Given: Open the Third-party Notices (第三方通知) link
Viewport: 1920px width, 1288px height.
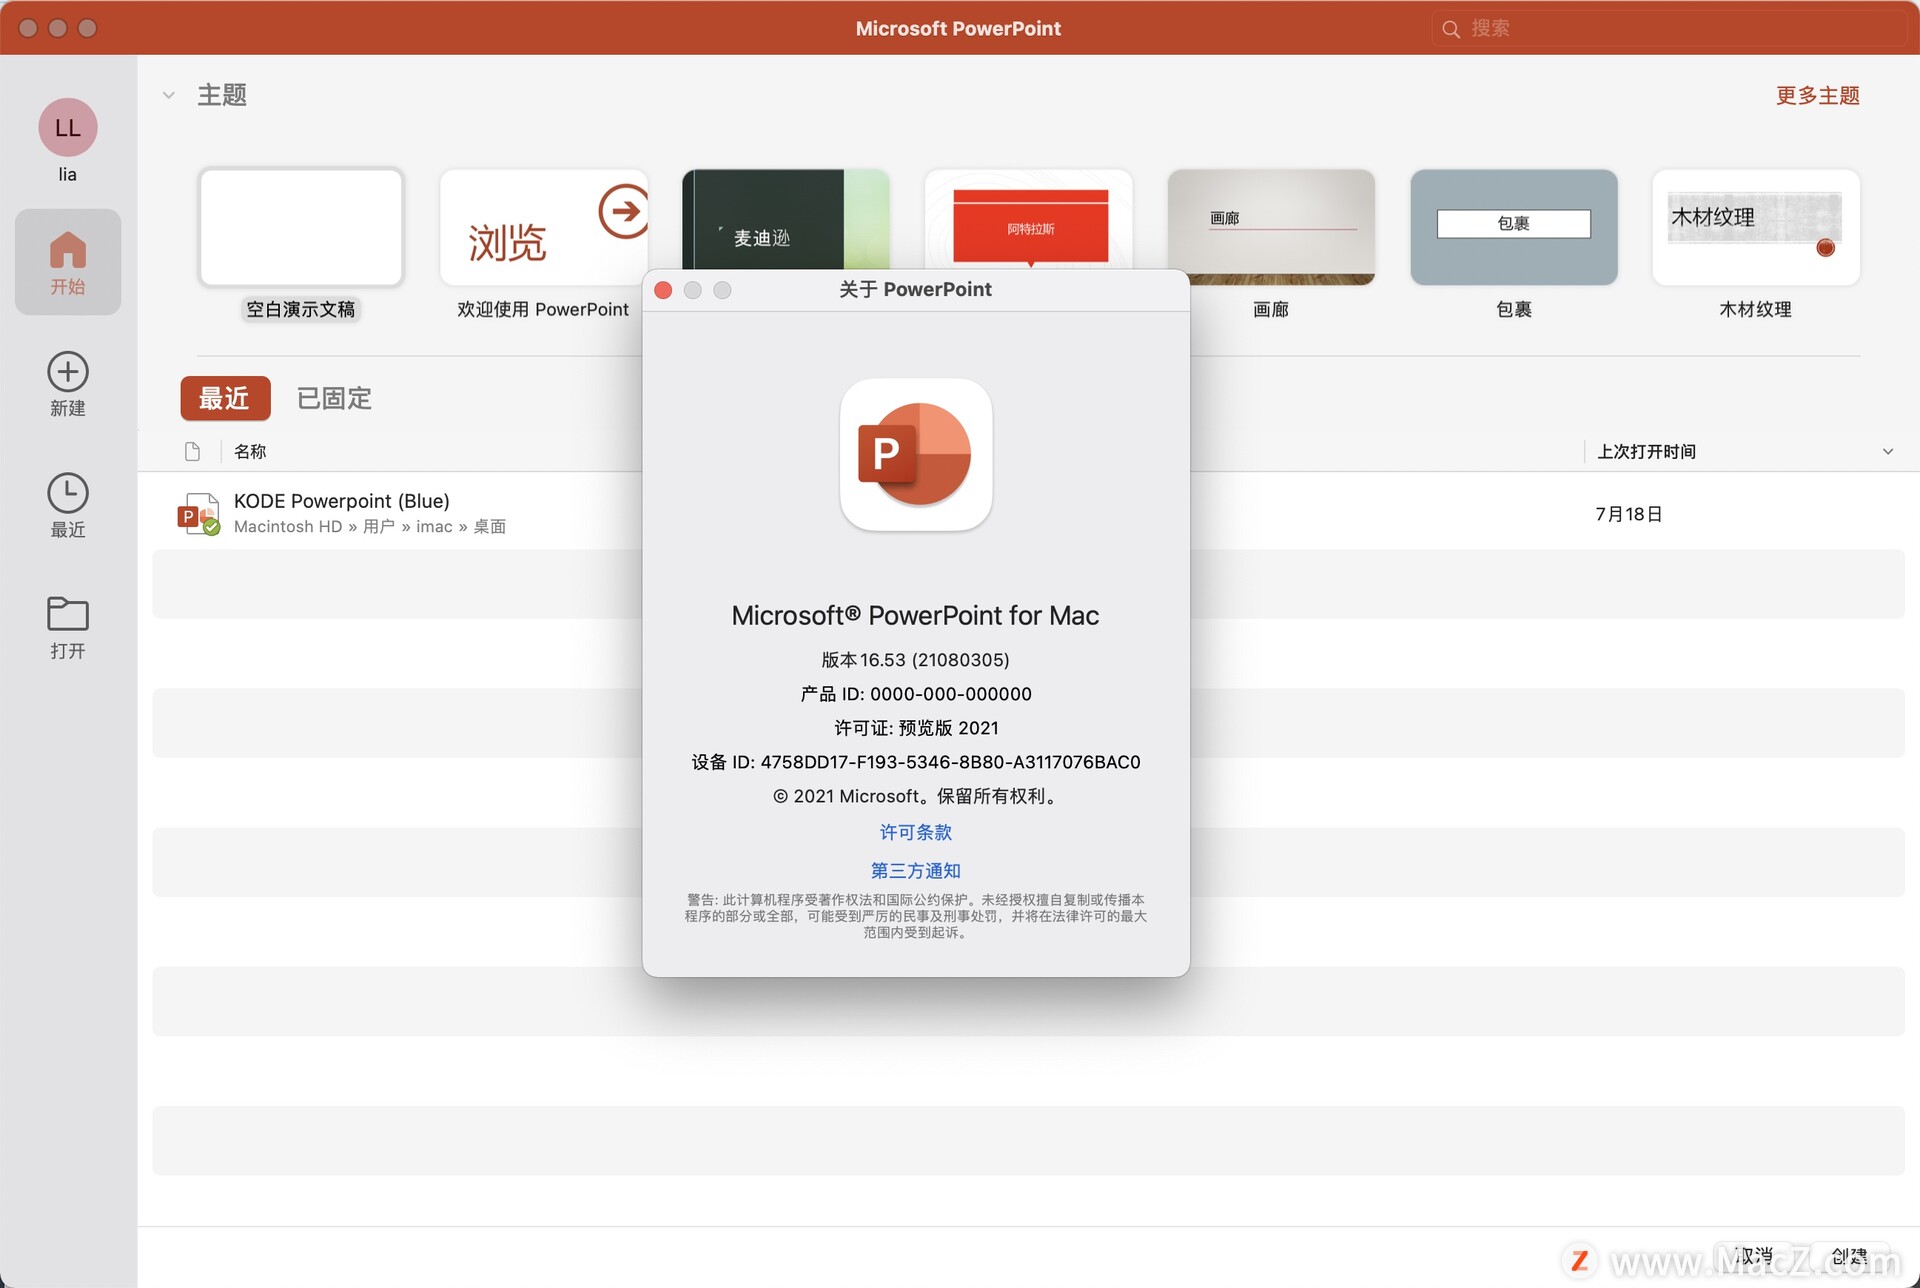Looking at the screenshot, I should tap(916, 870).
